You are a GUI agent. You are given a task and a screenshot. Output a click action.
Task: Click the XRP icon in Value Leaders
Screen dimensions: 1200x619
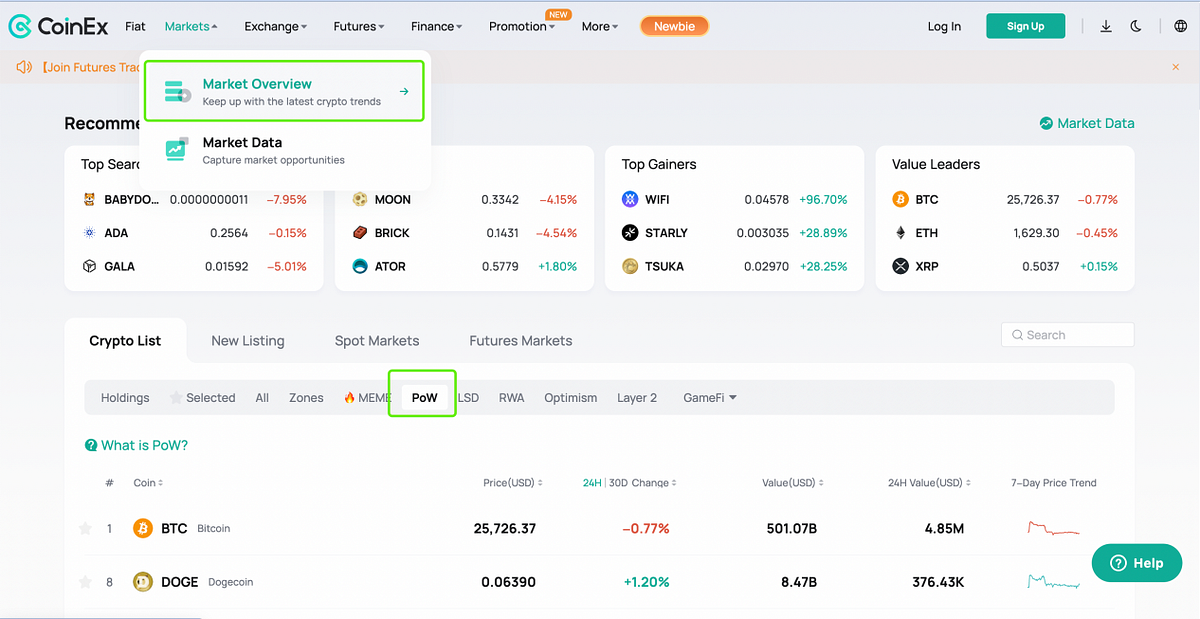coord(900,266)
